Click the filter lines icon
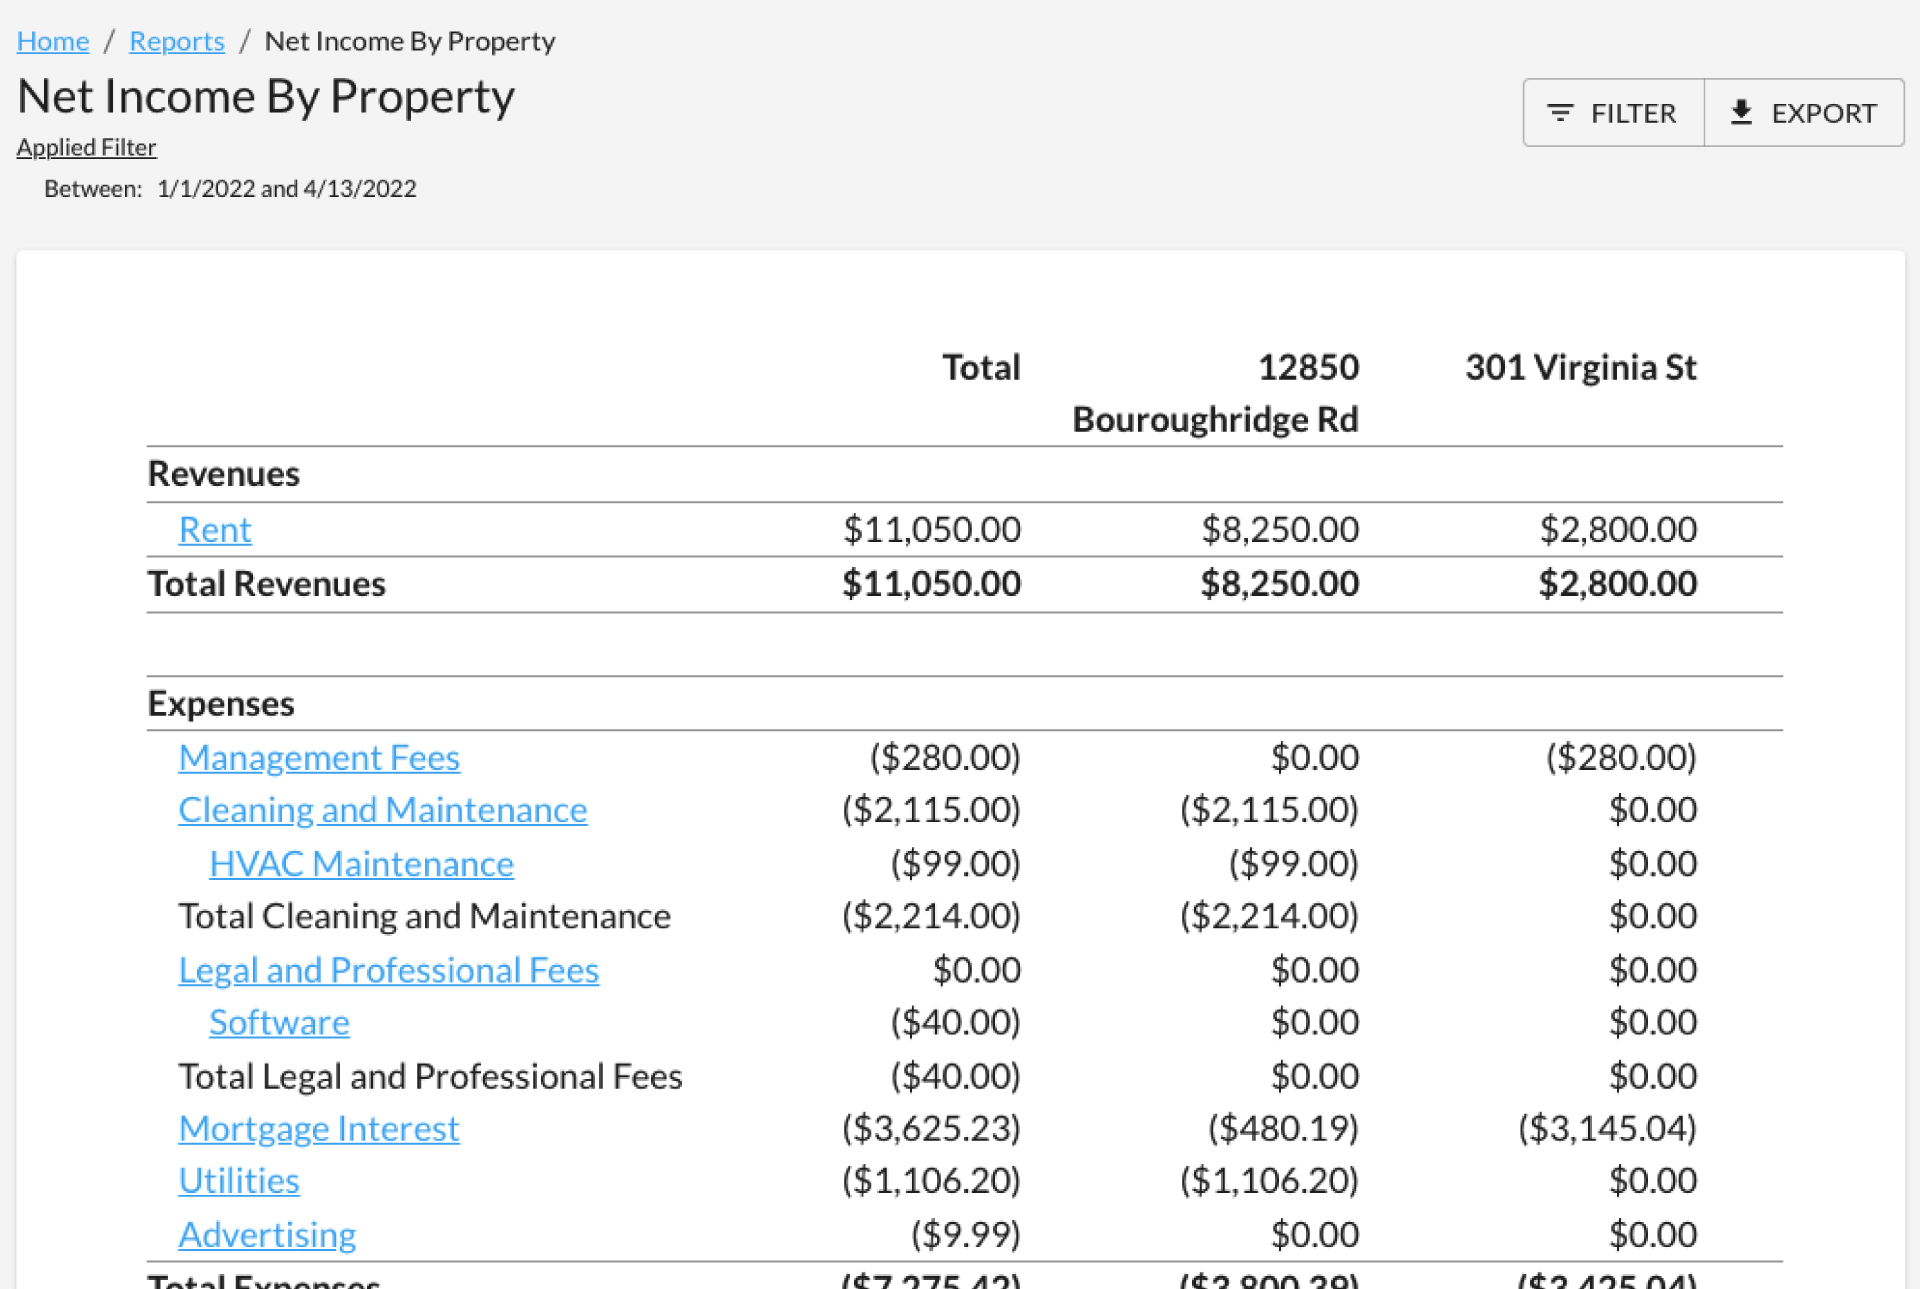1920x1289 pixels. pos(1559,113)
